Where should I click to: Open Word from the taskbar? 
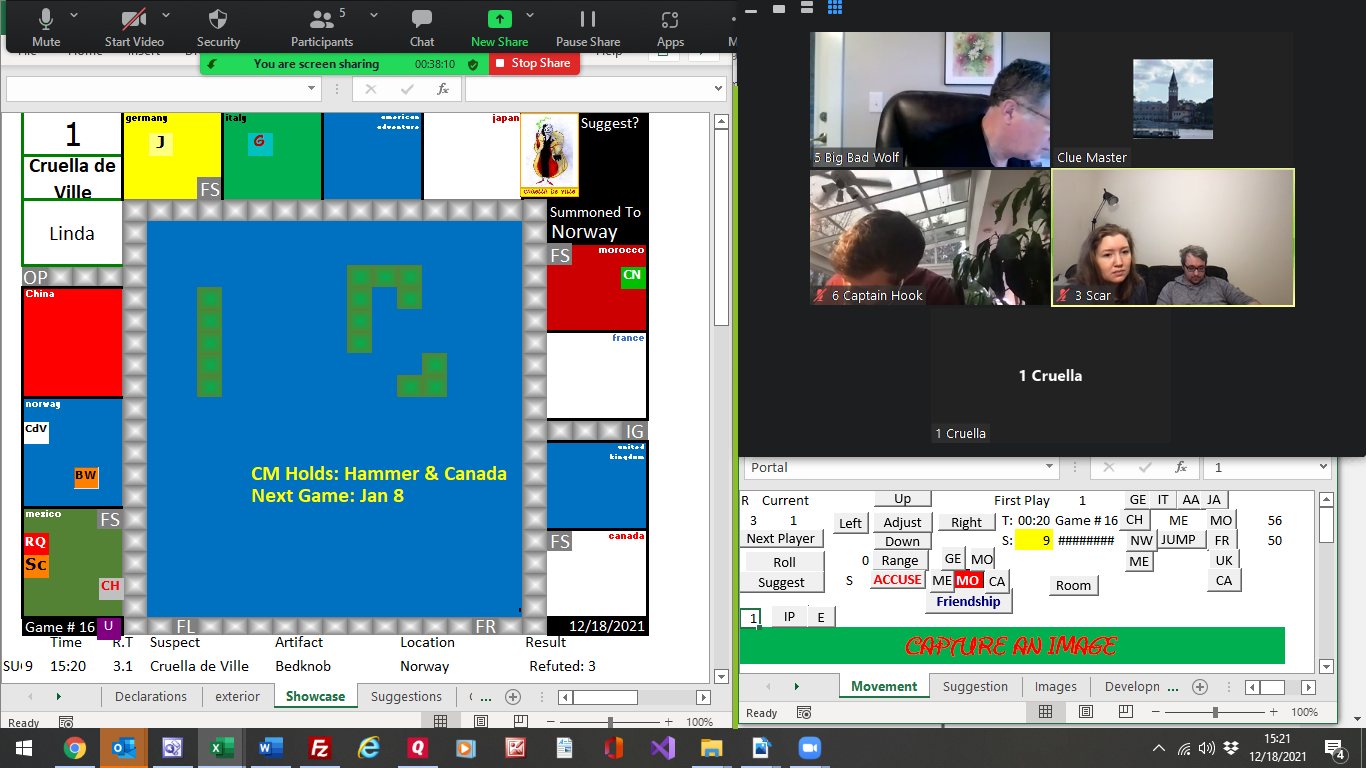point(271,748)
